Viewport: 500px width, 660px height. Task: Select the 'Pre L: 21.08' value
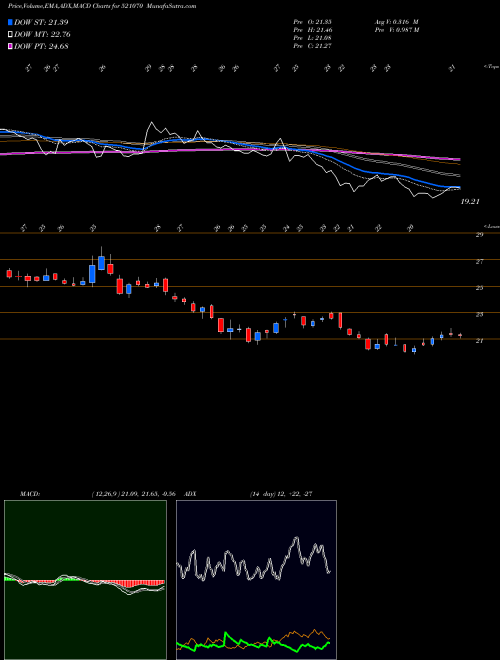coord(312,38)
